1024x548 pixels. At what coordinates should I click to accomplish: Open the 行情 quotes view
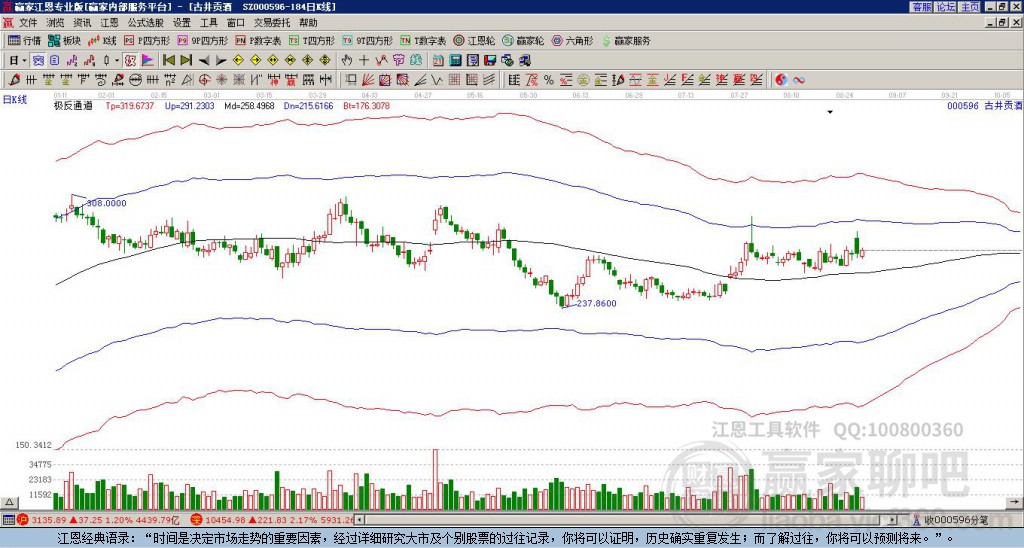click(x=24, y=40)
